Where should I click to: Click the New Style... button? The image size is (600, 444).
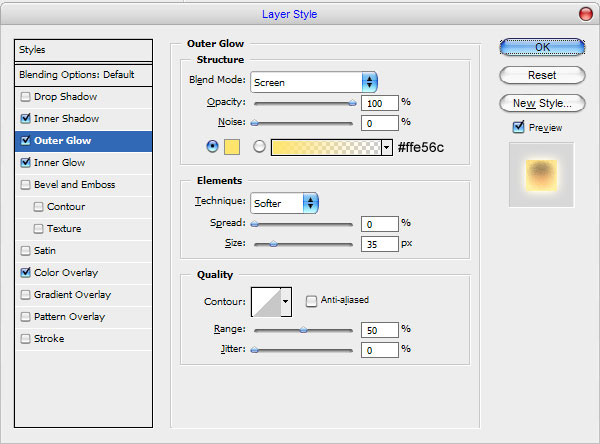[x=542, y=103]
